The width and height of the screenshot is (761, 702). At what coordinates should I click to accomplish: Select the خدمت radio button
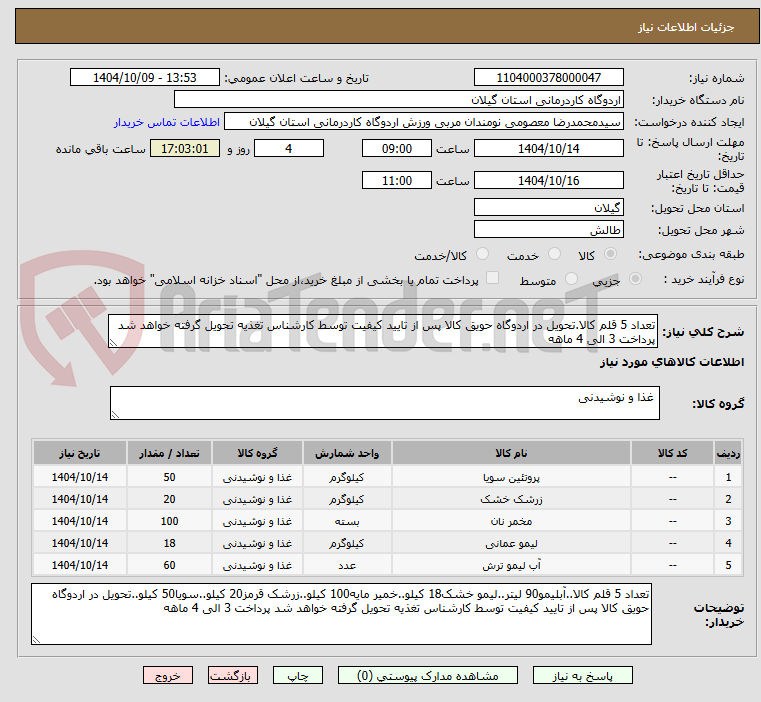(x=554, y=254)
